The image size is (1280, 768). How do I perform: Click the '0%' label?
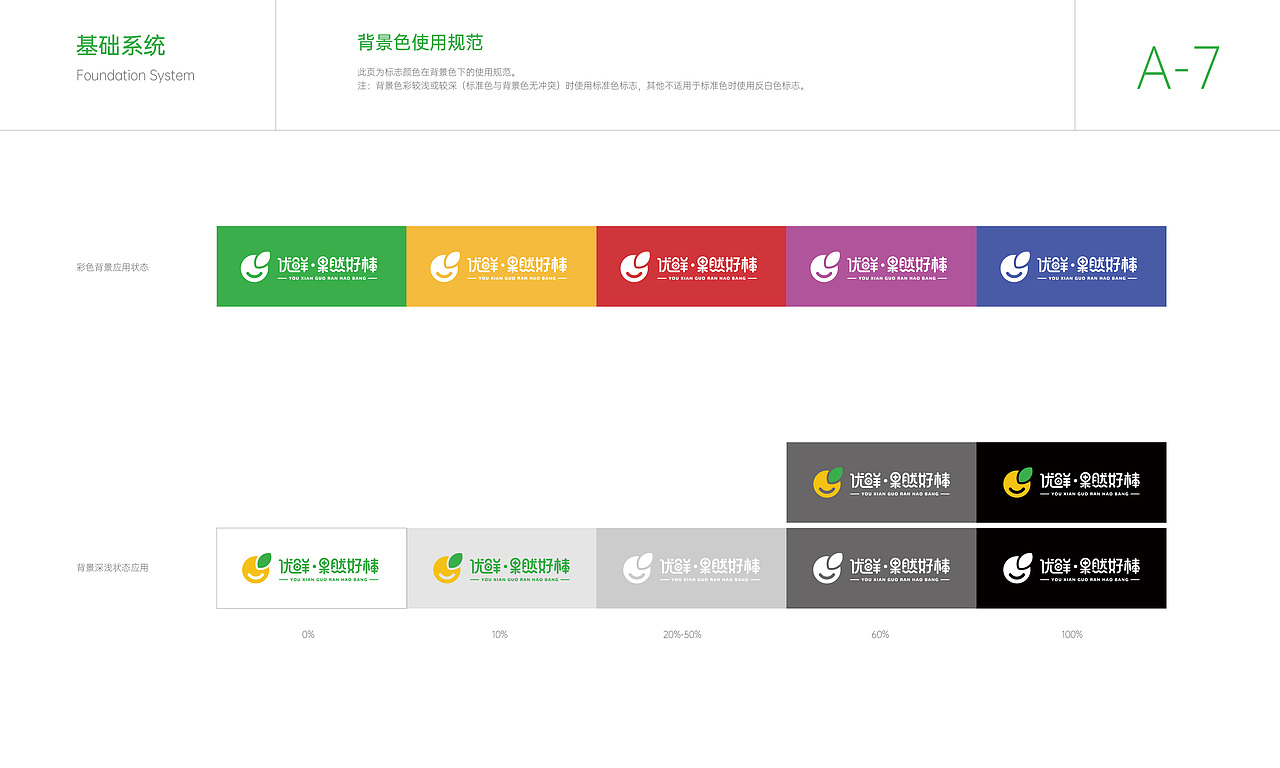pyautogui.click(x=308, y=635)
